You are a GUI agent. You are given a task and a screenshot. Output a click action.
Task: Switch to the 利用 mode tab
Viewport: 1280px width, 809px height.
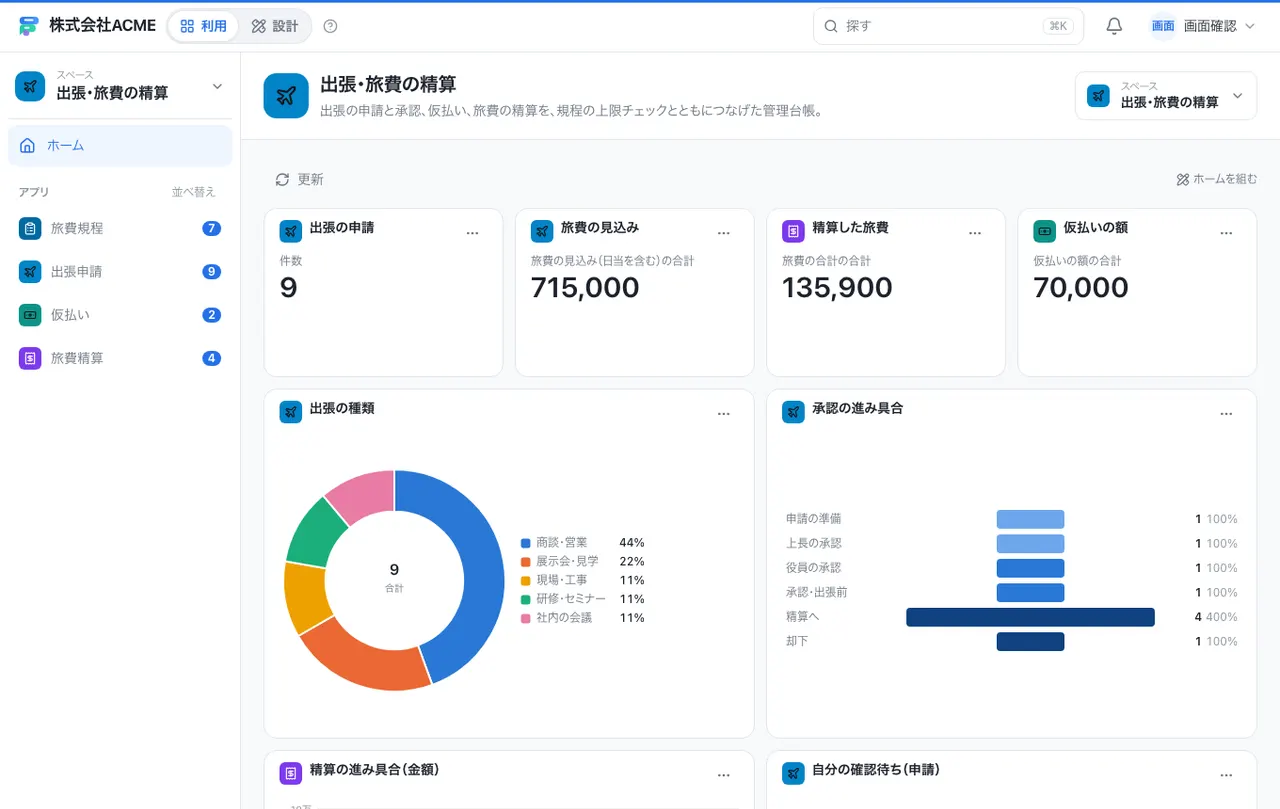pyautogui.click(x=203, y=26)
